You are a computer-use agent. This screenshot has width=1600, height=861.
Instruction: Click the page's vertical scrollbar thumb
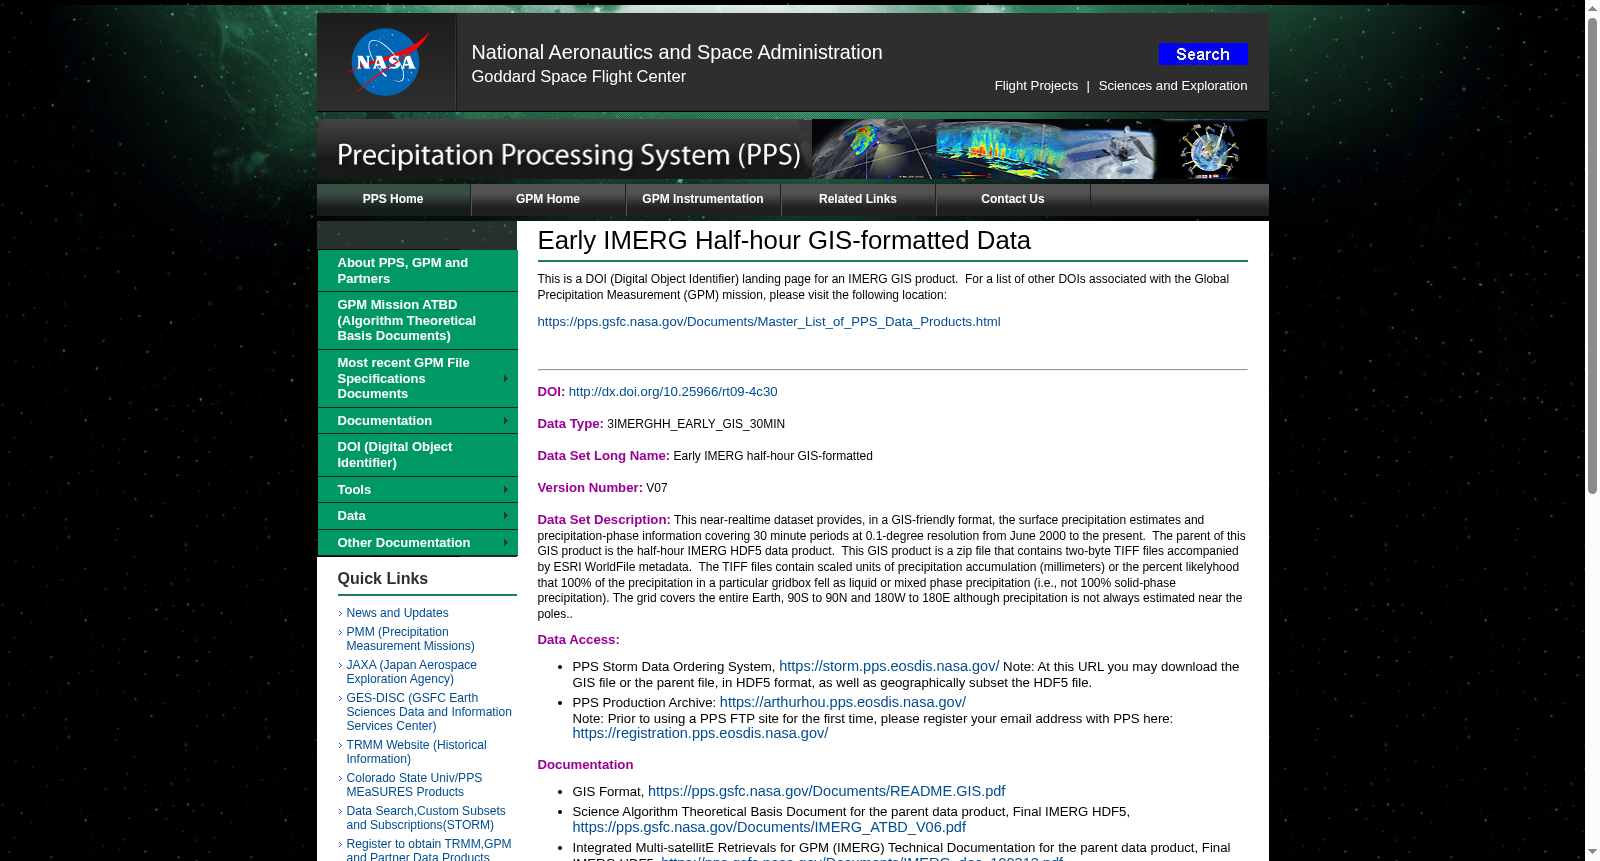tap(1592, 255)
